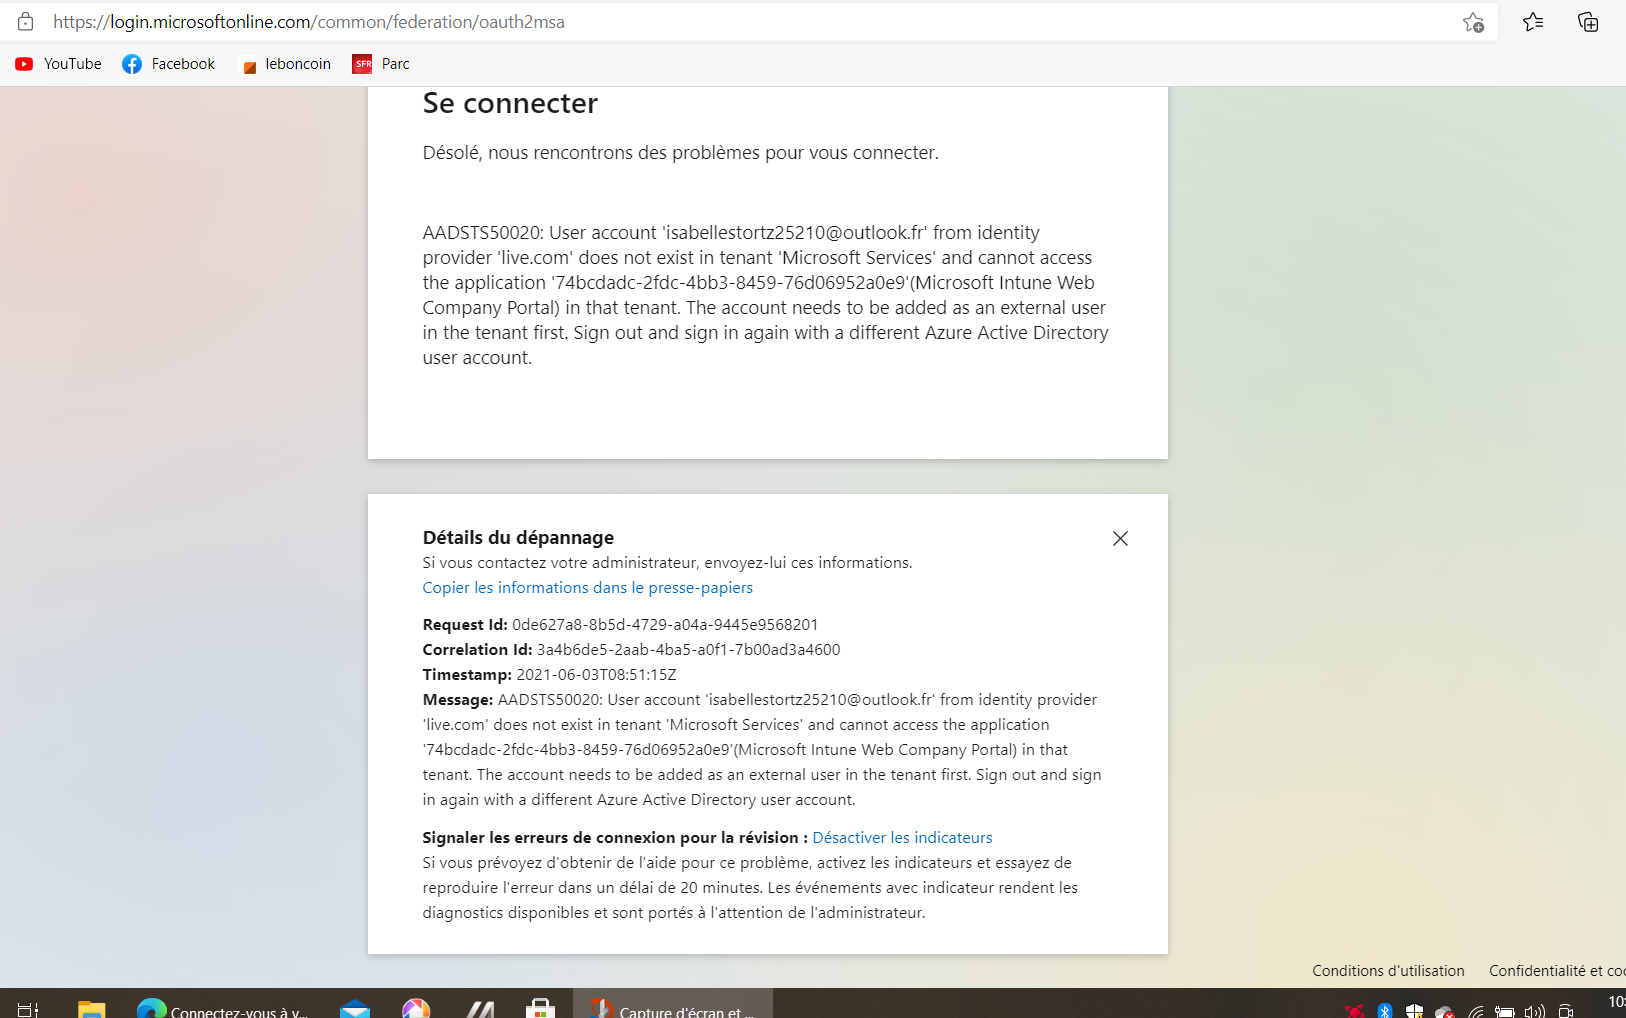Open the slanted stripes taskbar app

click(x=480, y=1008)
